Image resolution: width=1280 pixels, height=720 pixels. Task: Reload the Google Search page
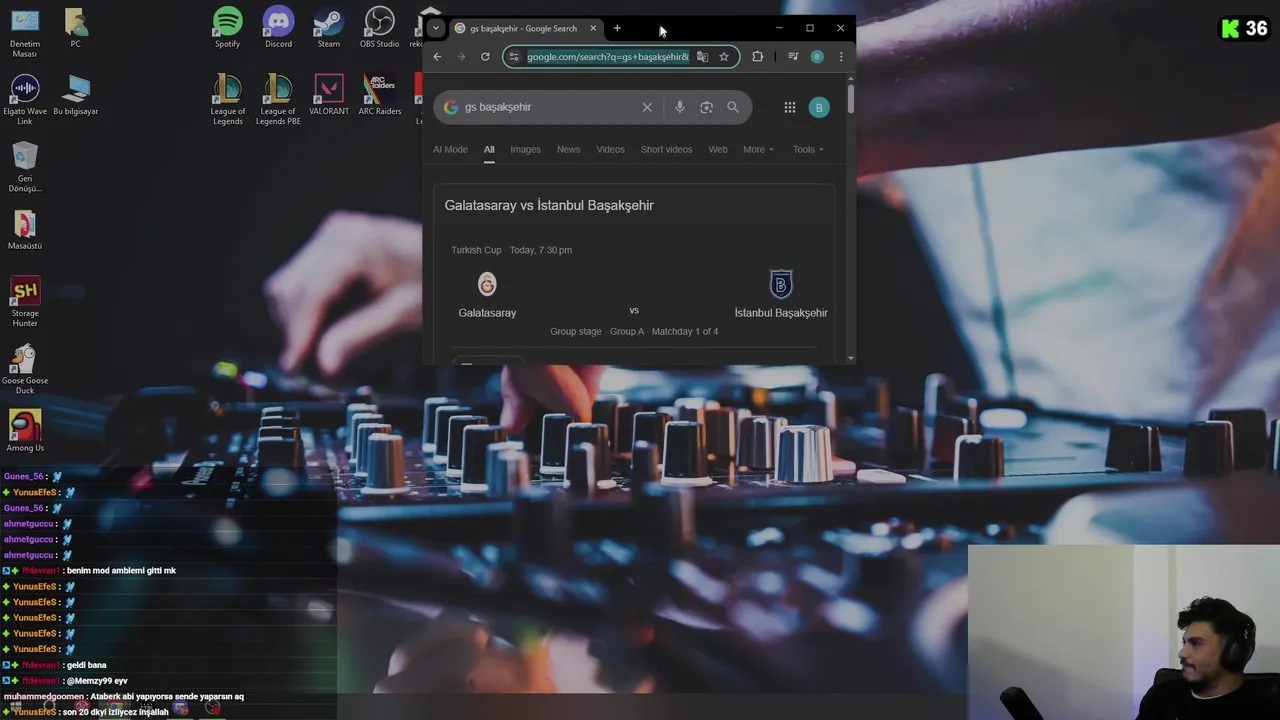pyautogui.click(x=485, y=57)
